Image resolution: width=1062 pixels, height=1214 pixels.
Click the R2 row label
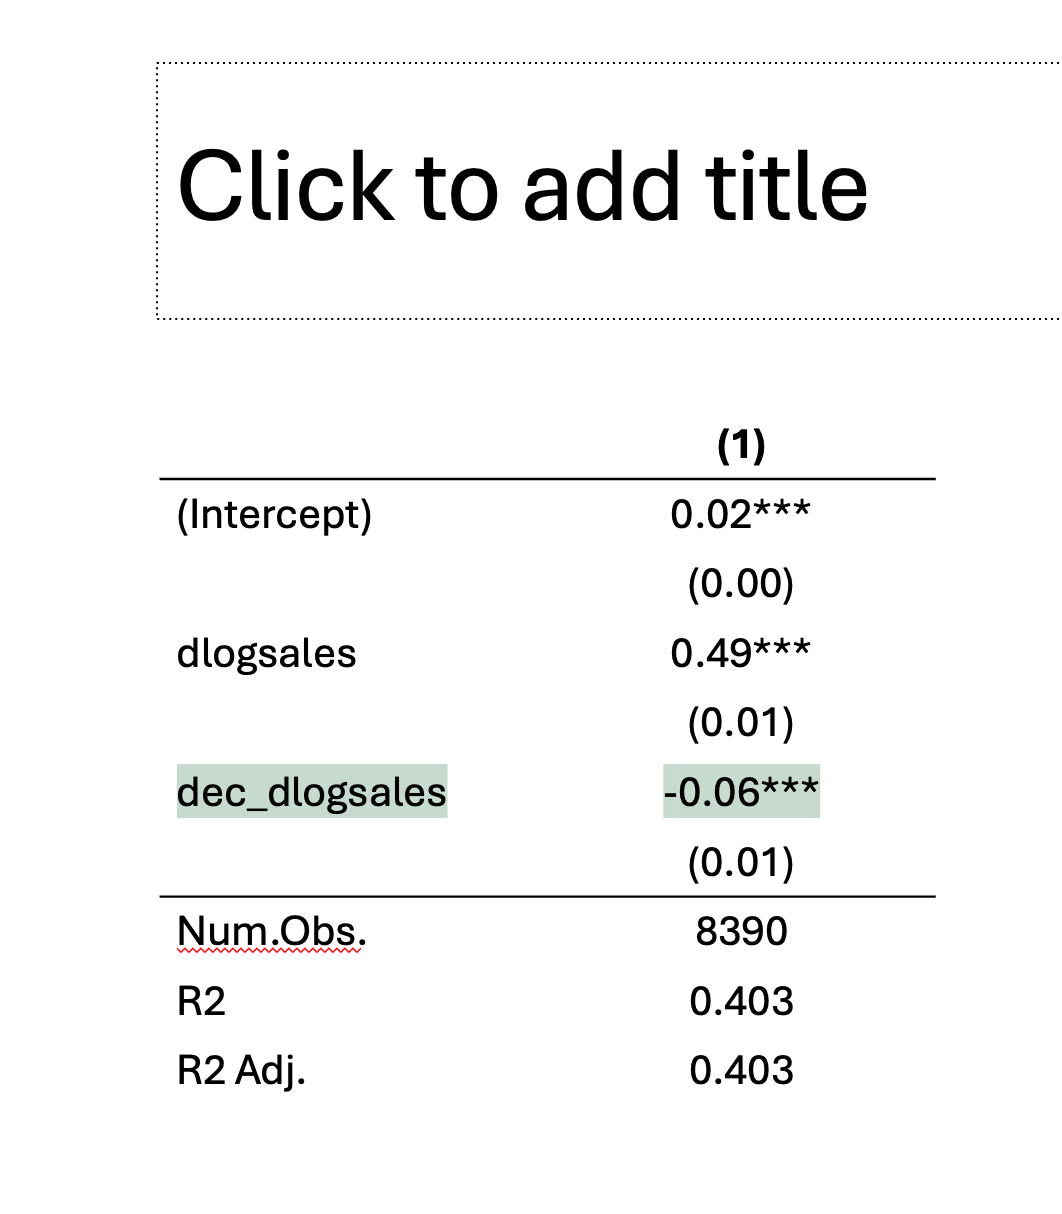201,1001
